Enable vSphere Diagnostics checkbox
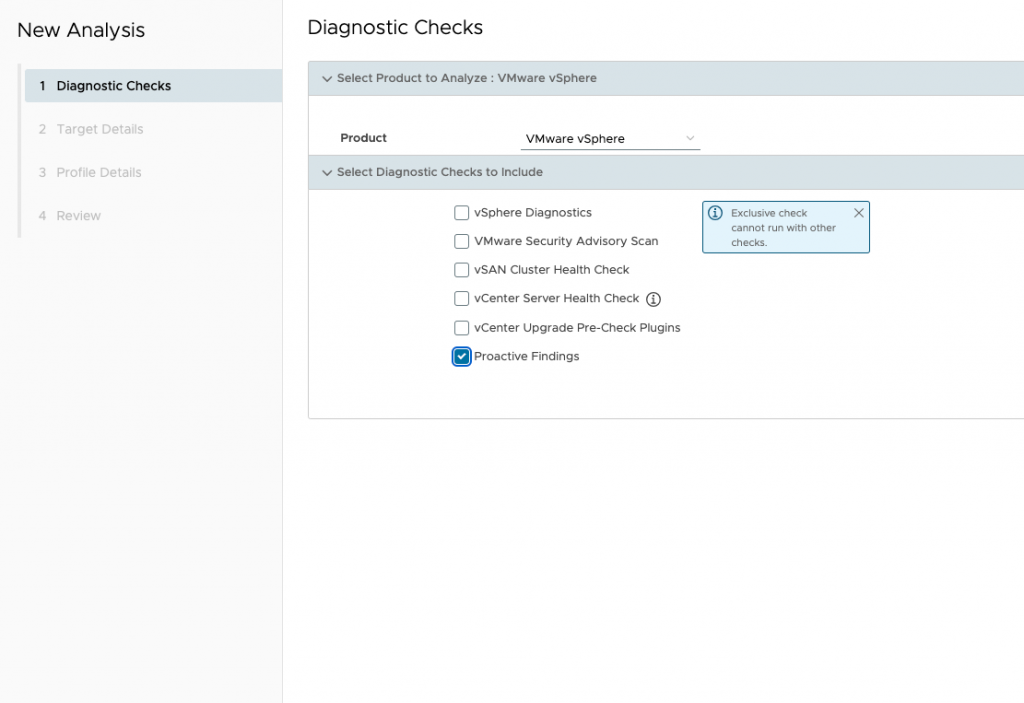Image resolution: width=1024 pixels, height=703 pixels. pos(461,213)
